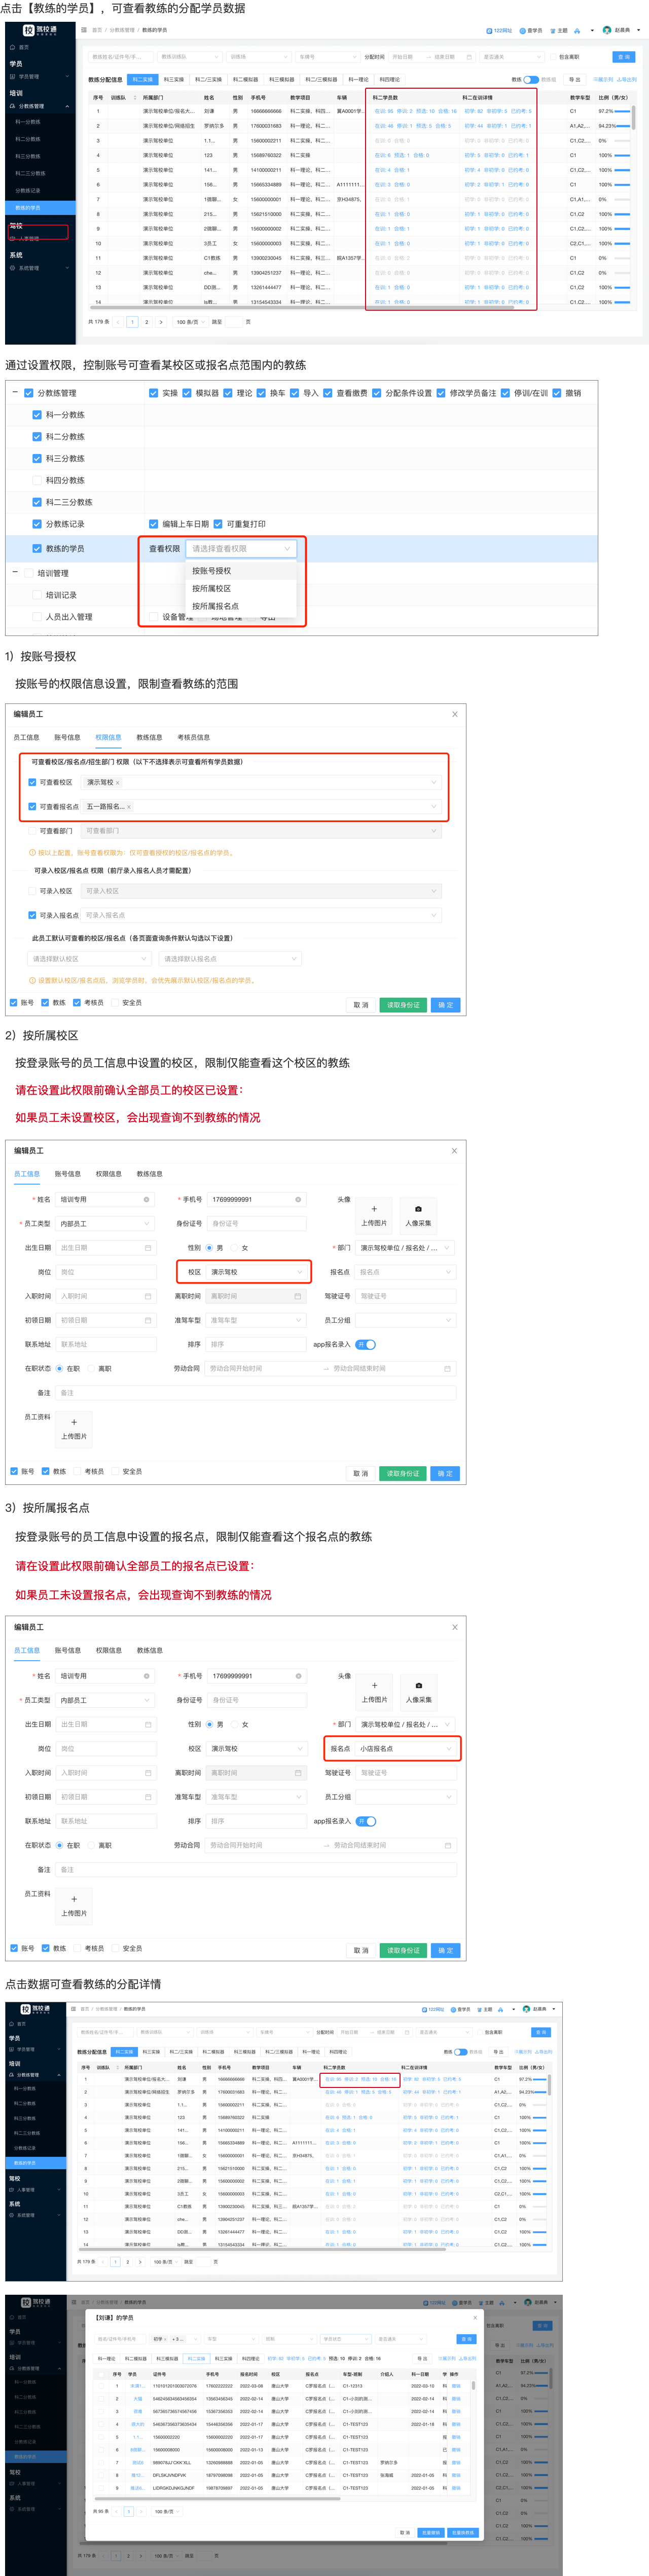
Task: Open the 查看权限 请选择查看权限 dropdown
Action: 241,548
